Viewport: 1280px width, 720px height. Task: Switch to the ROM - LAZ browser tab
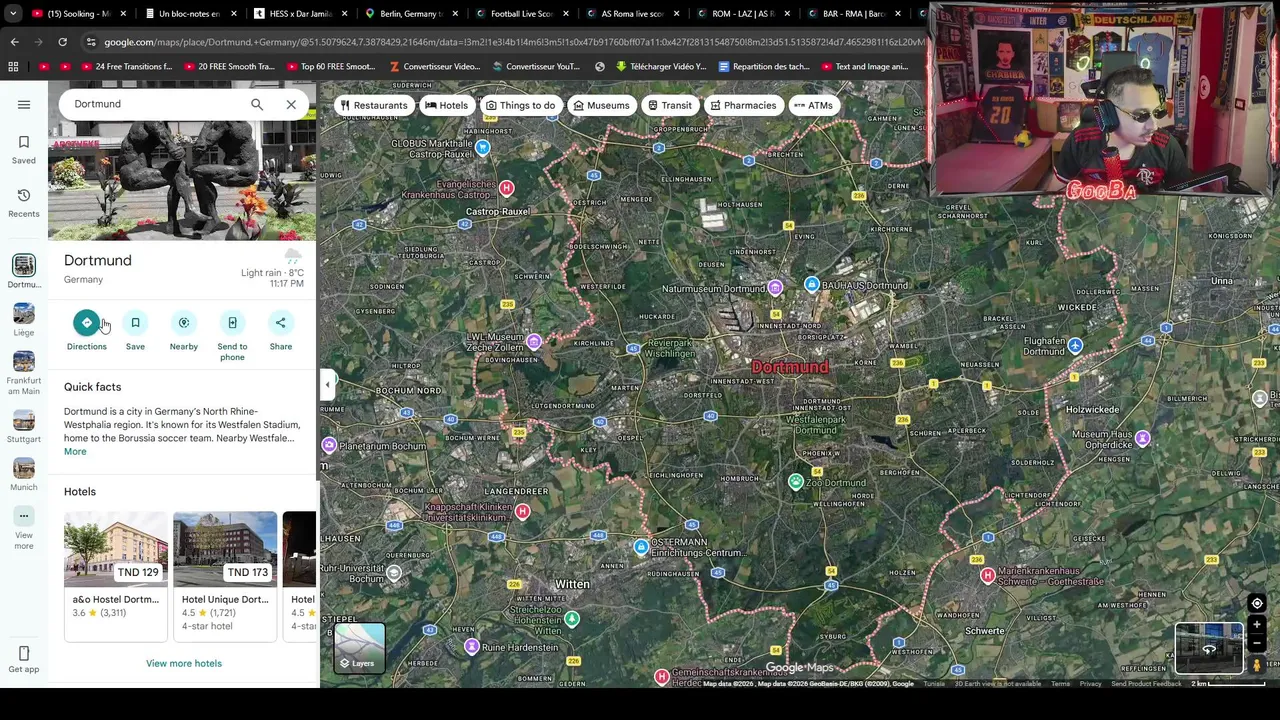[x=741, y=14]
